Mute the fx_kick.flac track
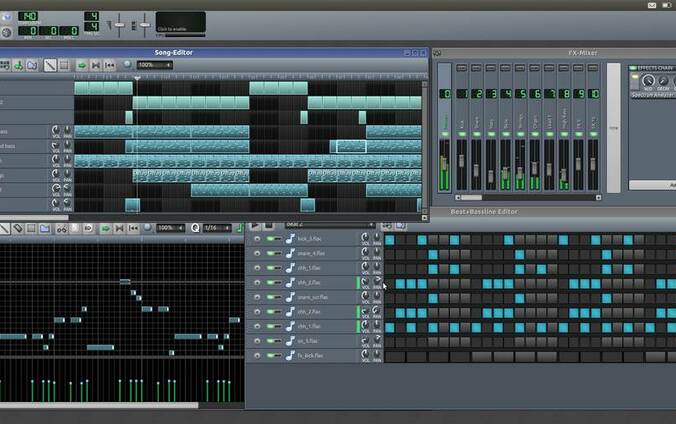Screen dimensions: 676x424 click(272, 355)
